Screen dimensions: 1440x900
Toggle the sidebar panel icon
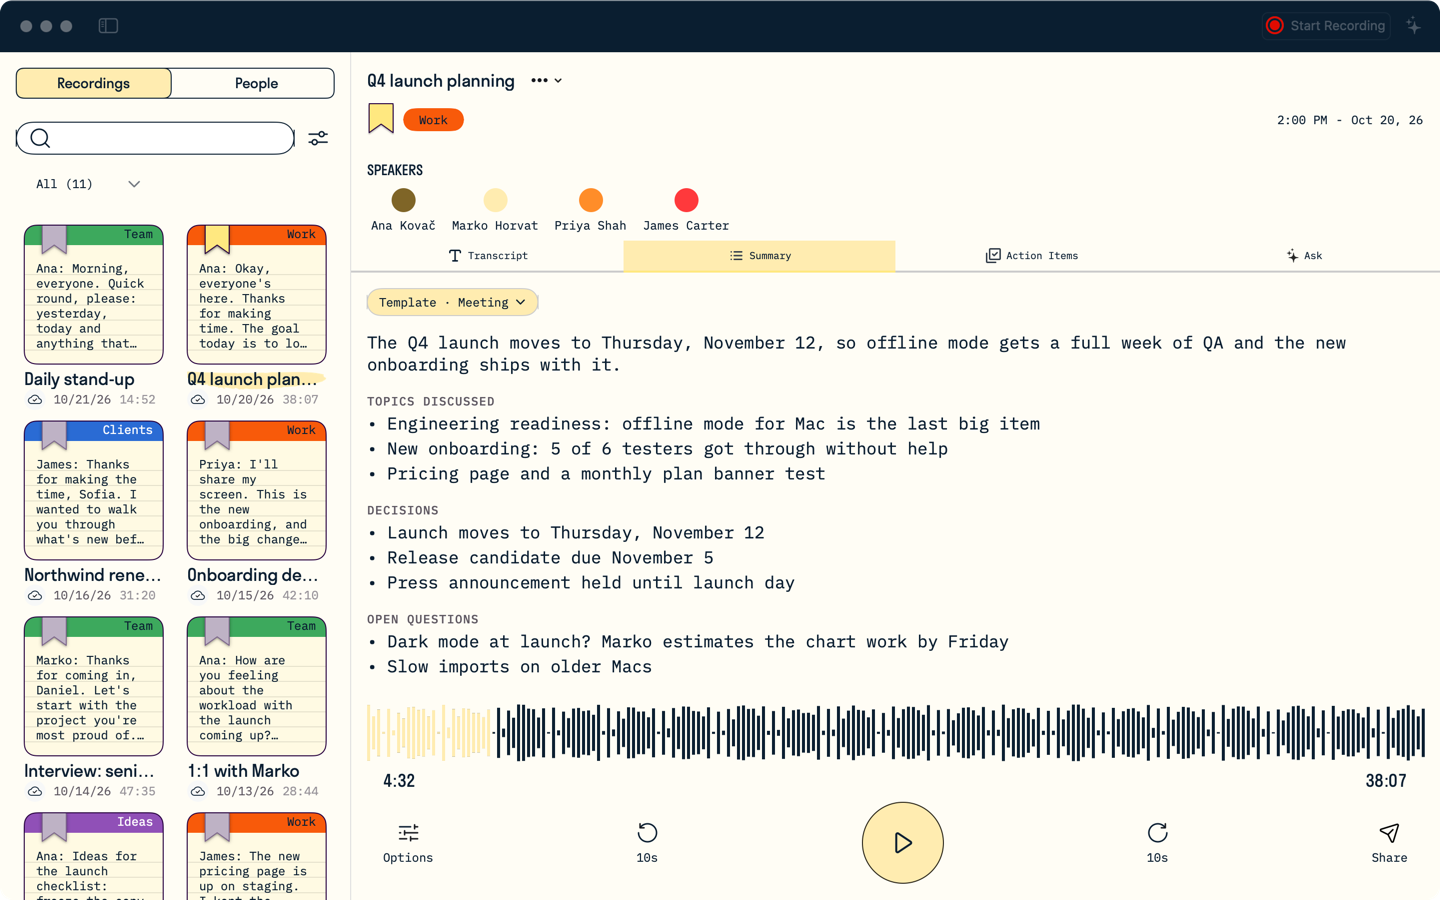pos(108,26)
